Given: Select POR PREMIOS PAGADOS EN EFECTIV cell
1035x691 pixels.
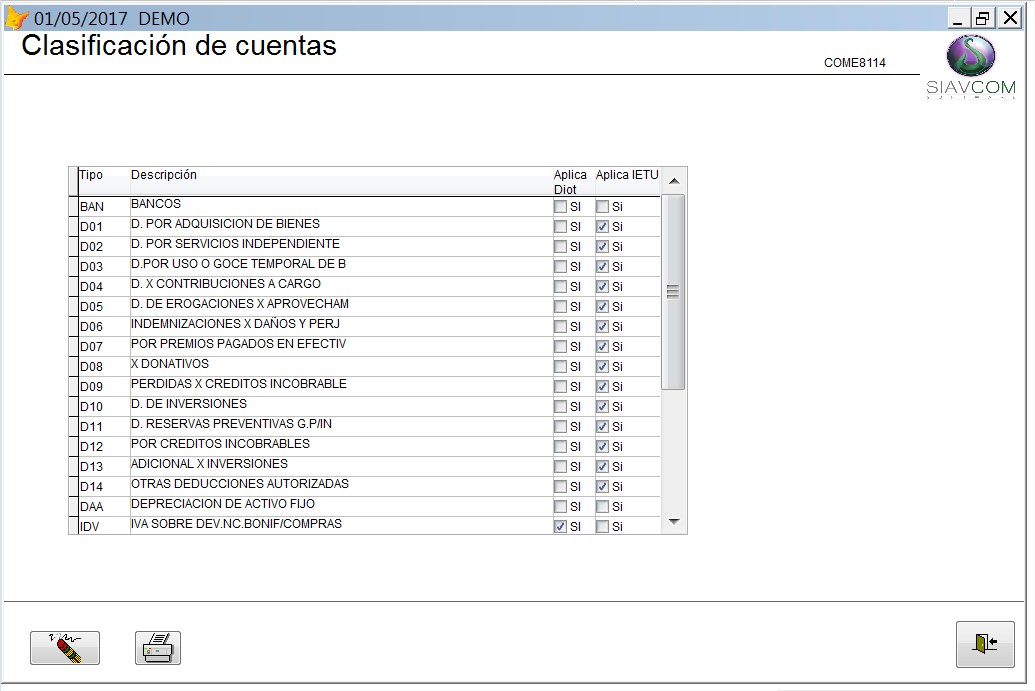Looking at the screenshot, I should [x=341, y=346].
